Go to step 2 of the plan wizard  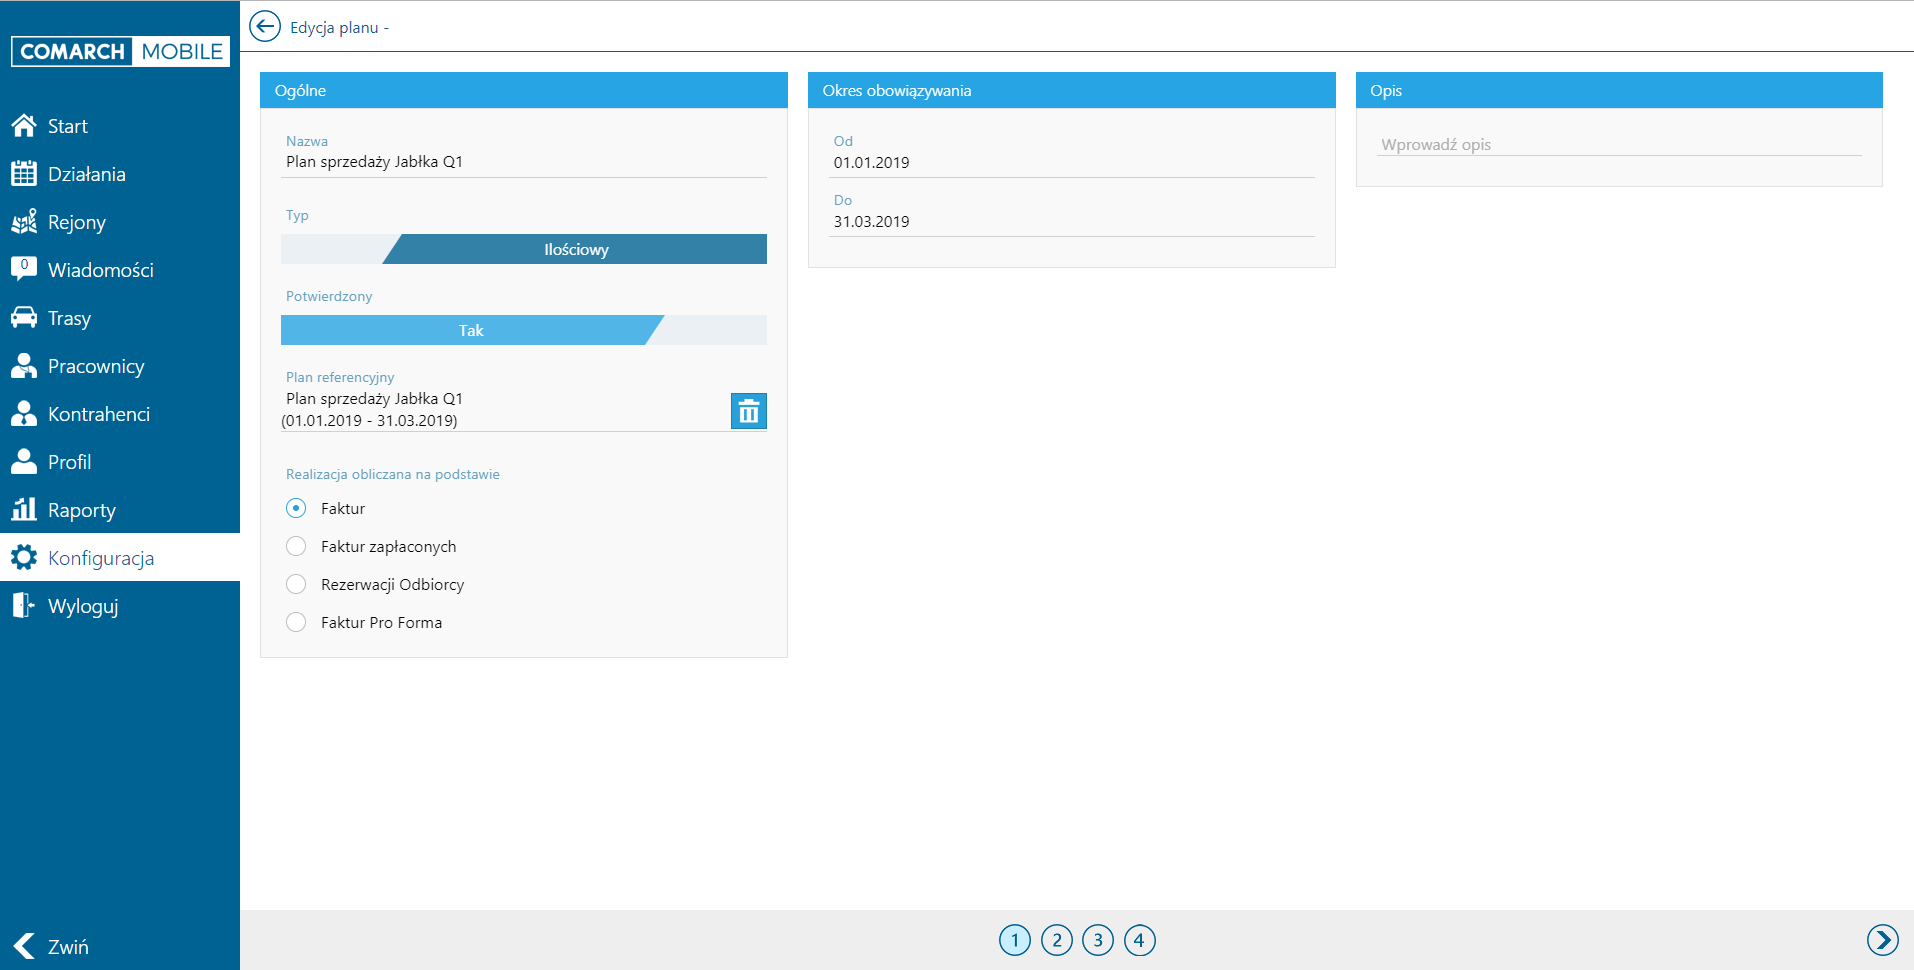pos(1057,940)
